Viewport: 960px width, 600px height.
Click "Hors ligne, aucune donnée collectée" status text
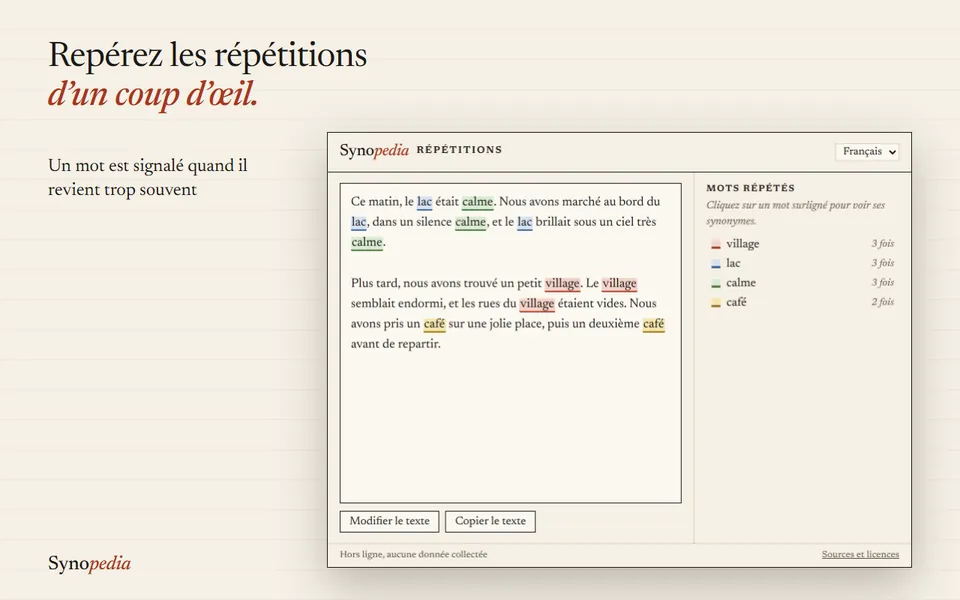click(413, 555)
